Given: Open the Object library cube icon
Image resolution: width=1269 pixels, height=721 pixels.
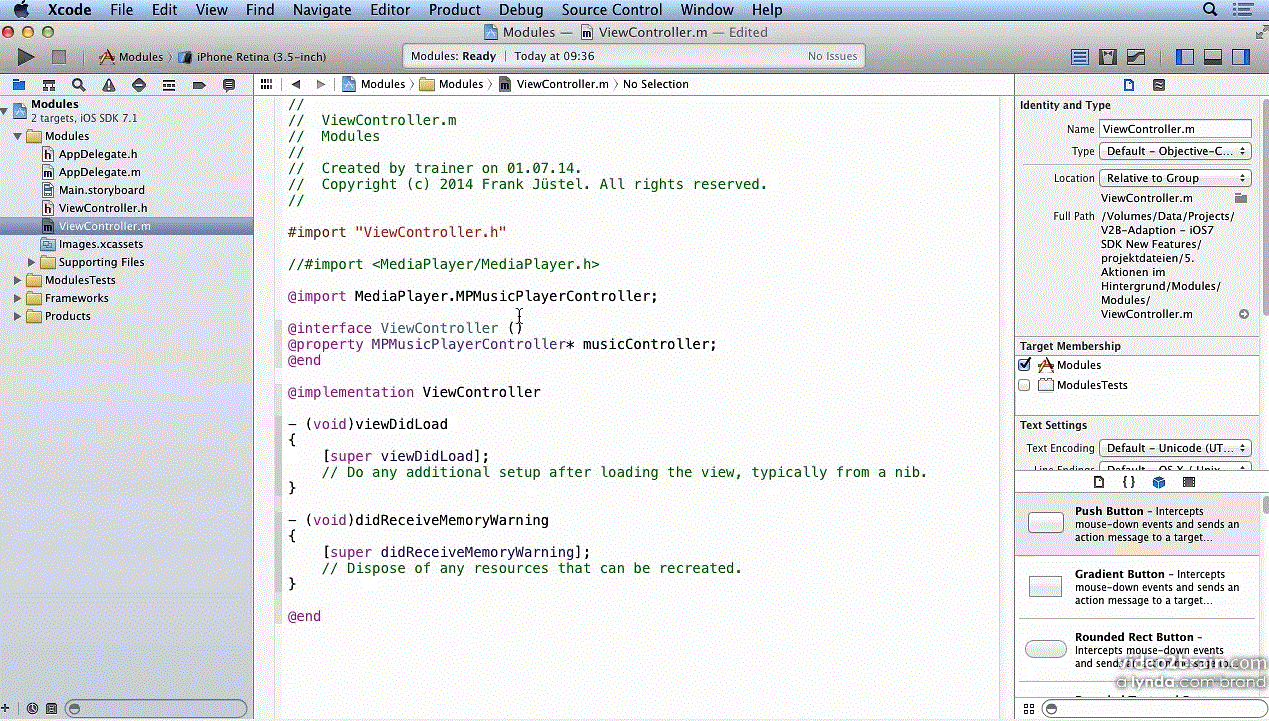Looking at the screenshot, I should 1159,482.
